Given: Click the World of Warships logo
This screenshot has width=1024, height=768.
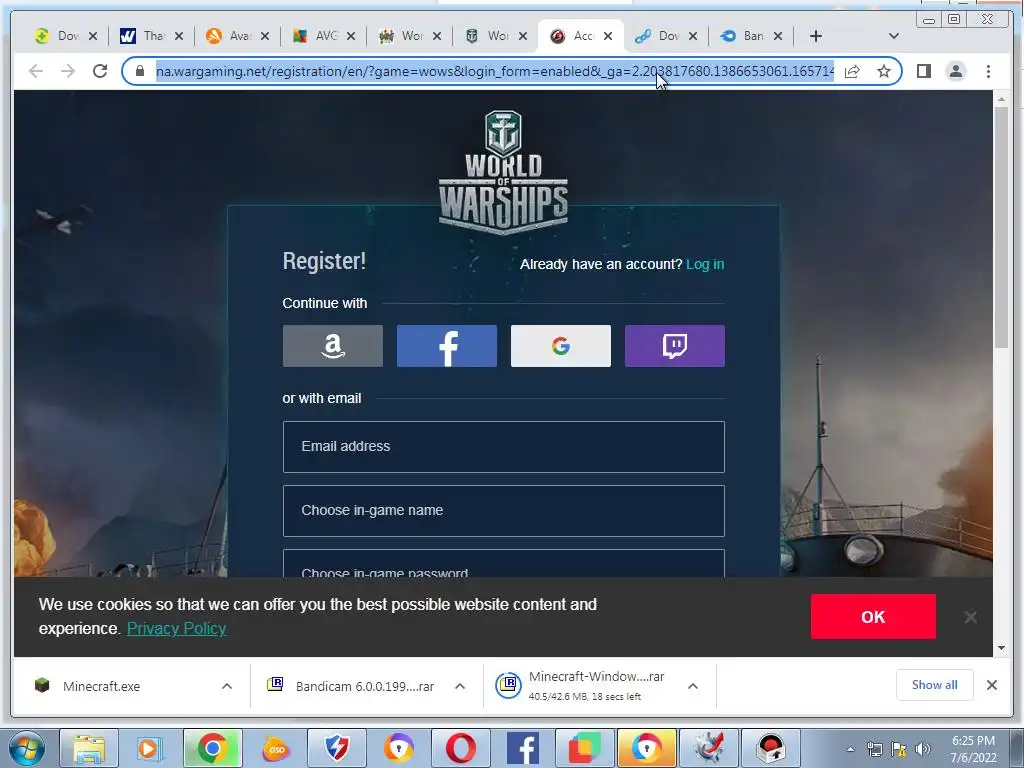Looking at the screenshot, I should click(503, 172).
